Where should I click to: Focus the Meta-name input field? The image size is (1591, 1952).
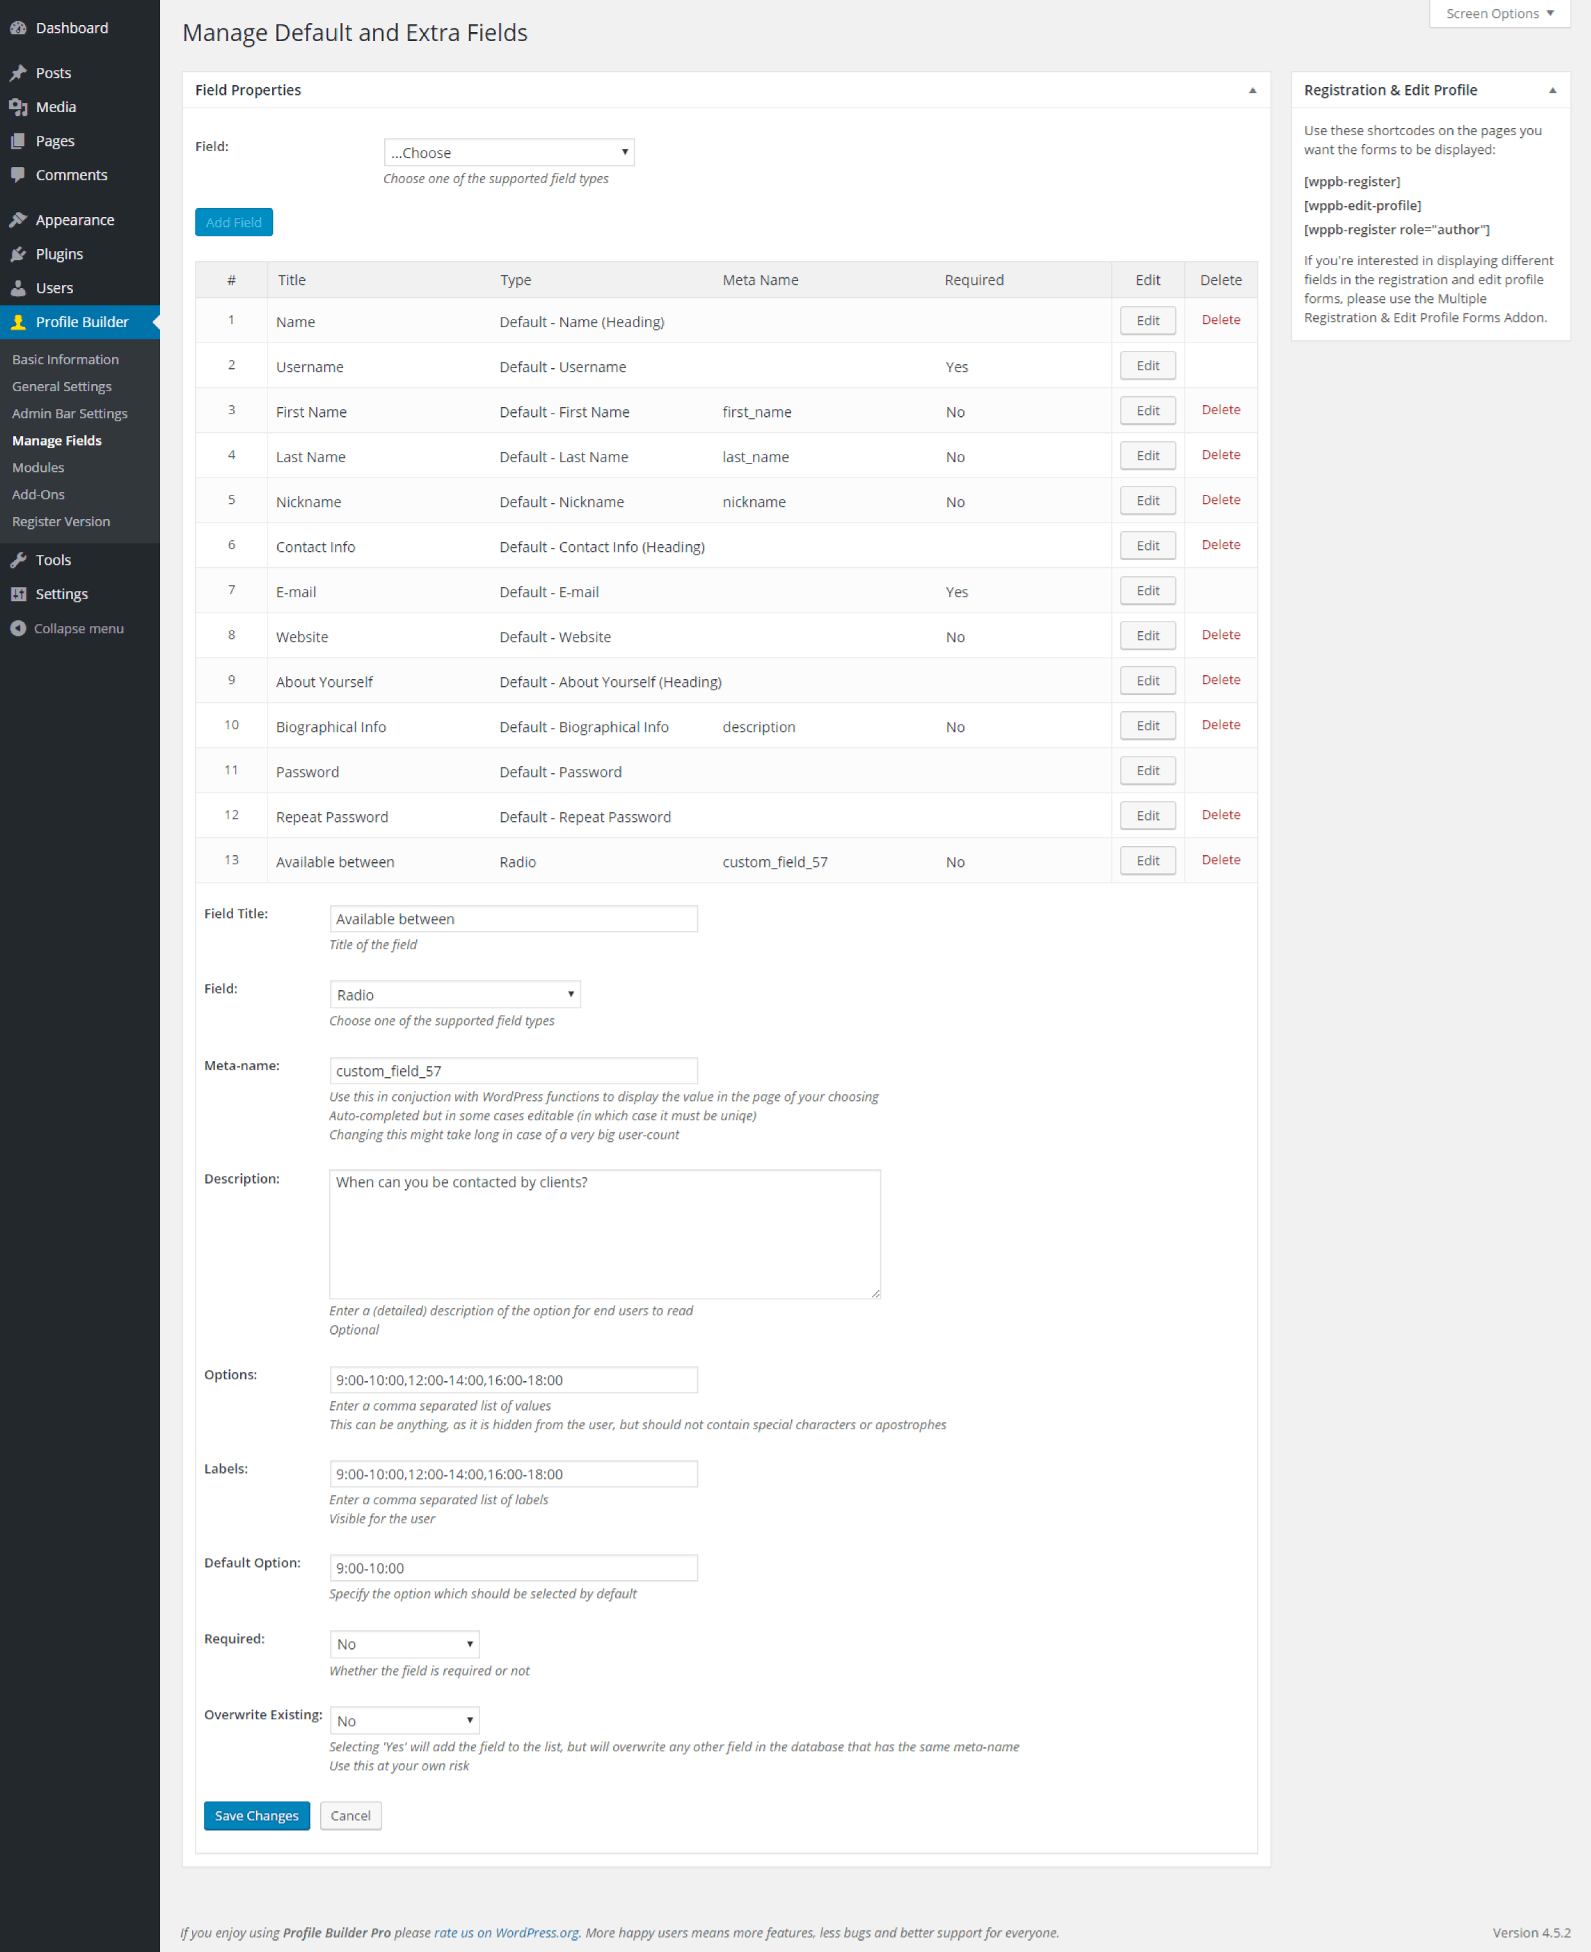tap(514, 1071)
